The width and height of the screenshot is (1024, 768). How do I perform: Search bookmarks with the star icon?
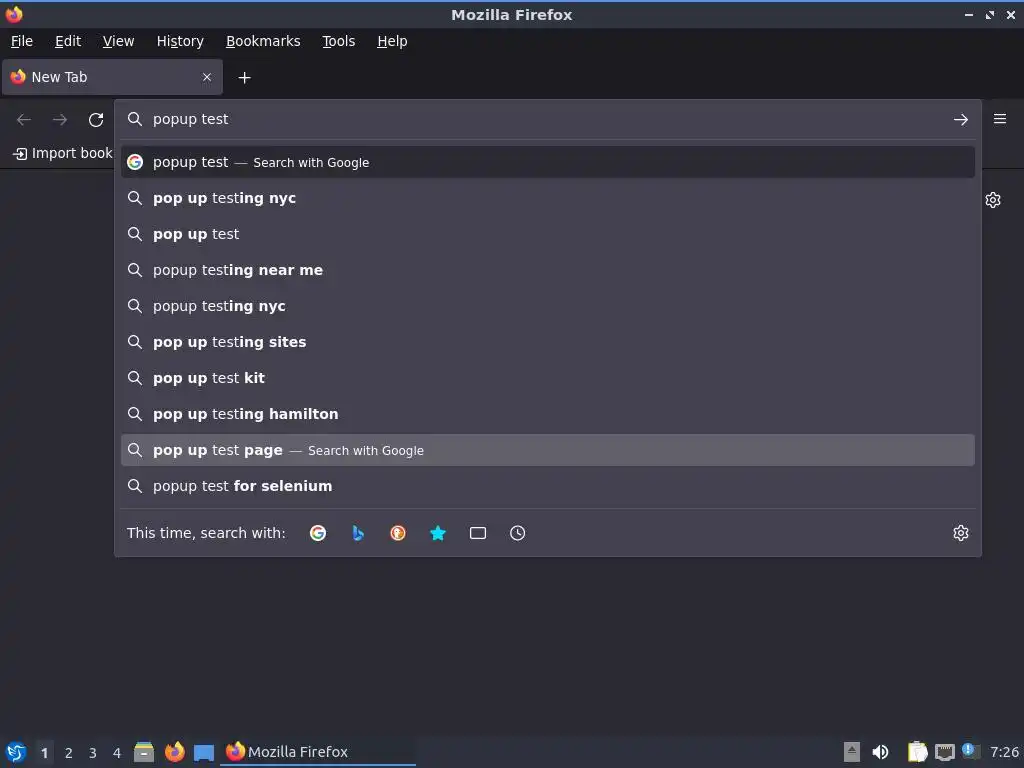(x=438, y=533)
